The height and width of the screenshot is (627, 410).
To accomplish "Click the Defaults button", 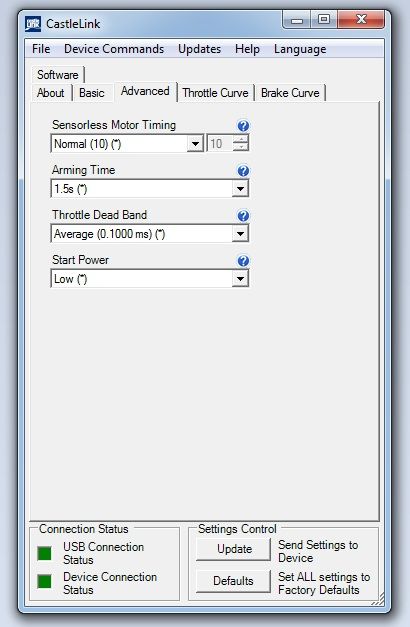I will point(234,581).
